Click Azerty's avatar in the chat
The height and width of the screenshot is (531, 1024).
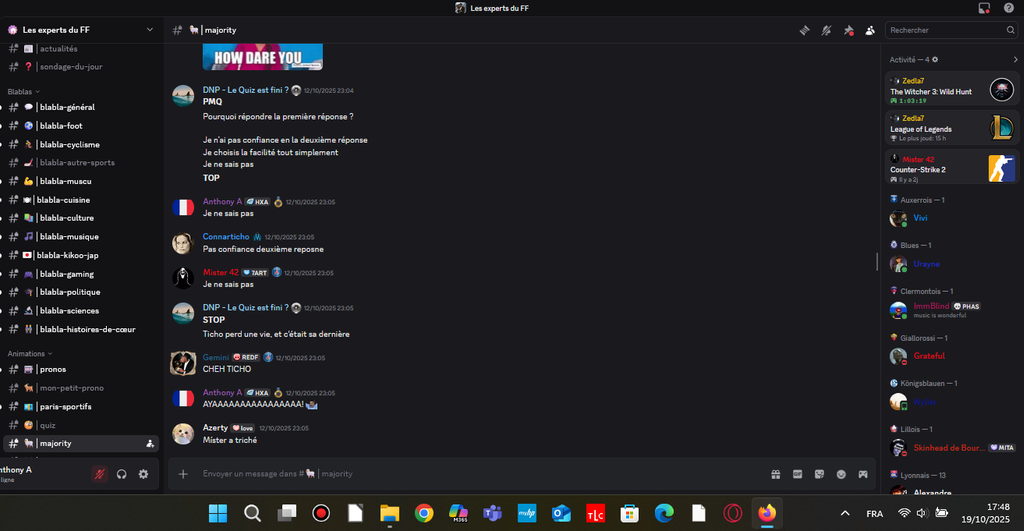pyautogui.click(x=183, y=434)
